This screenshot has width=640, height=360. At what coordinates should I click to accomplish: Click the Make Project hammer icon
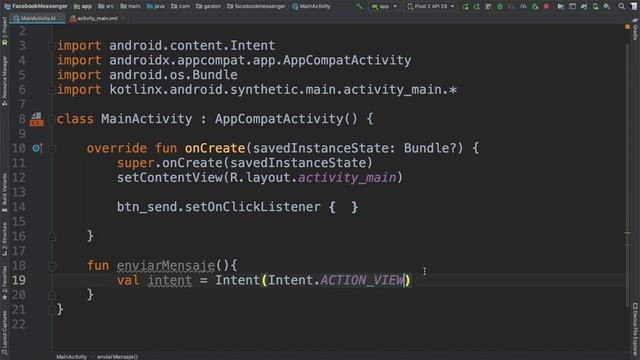click(359, 6)
